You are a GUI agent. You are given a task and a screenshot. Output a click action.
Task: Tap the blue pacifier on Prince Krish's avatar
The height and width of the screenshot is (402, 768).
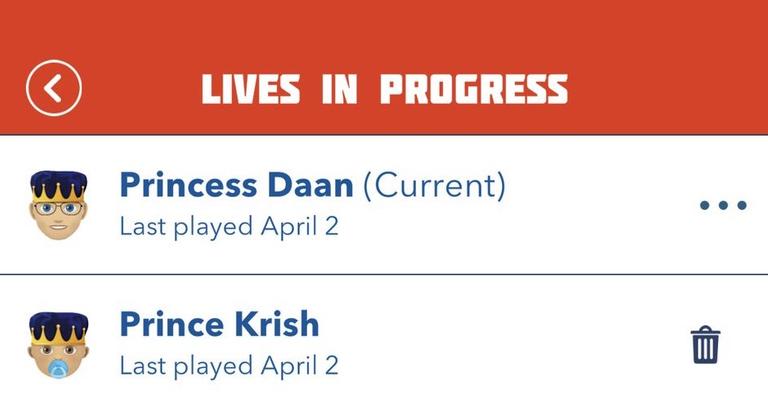pyautogui.click(x=56, y=367)
